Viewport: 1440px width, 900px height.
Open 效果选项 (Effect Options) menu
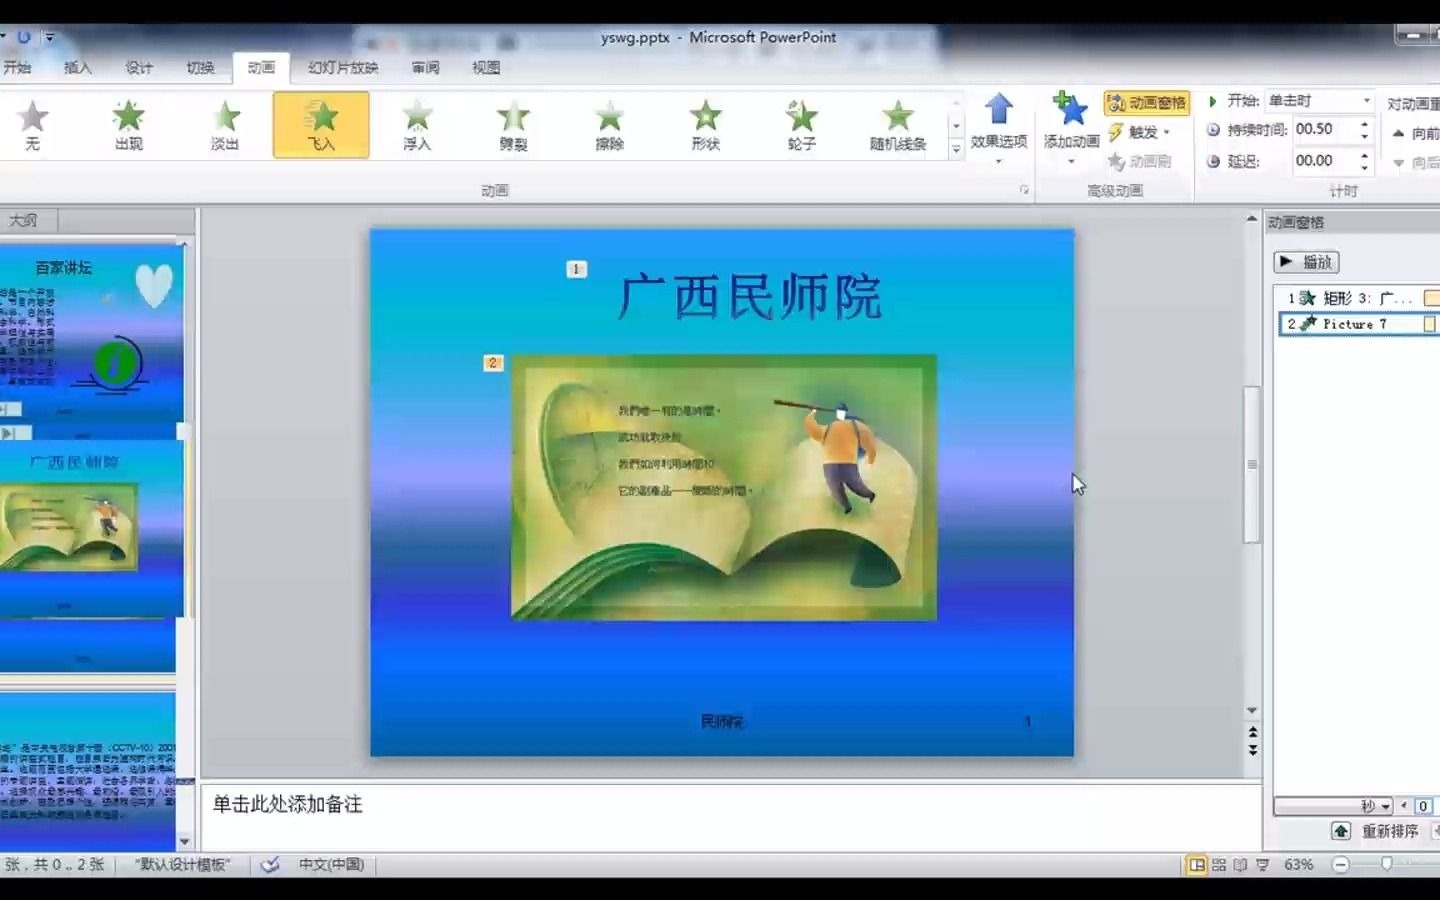pos(999,128)
